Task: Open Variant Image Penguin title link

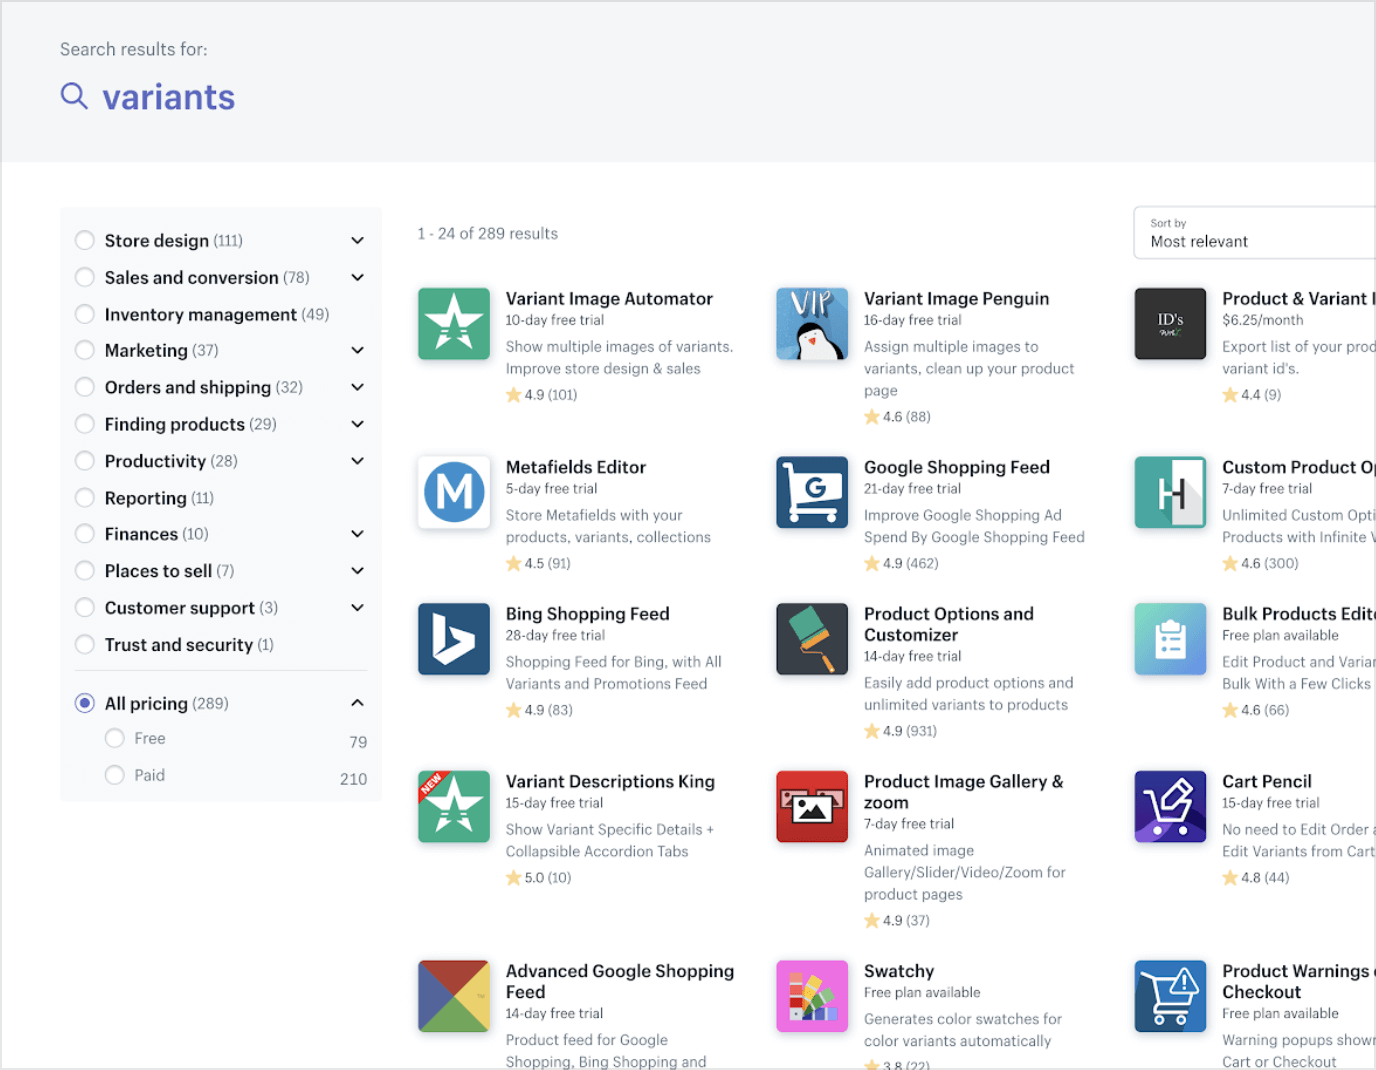Action: pos(956,299)
